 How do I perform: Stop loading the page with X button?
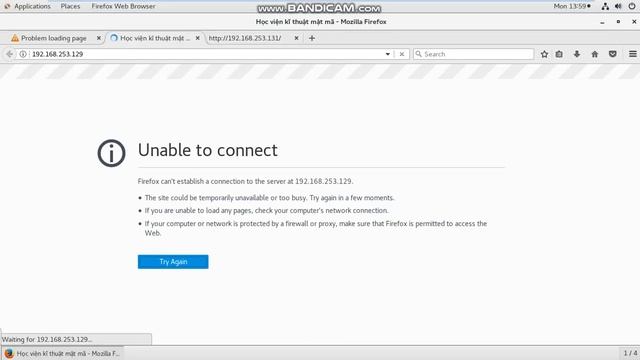pyautogui.click(x=402, y=54)
